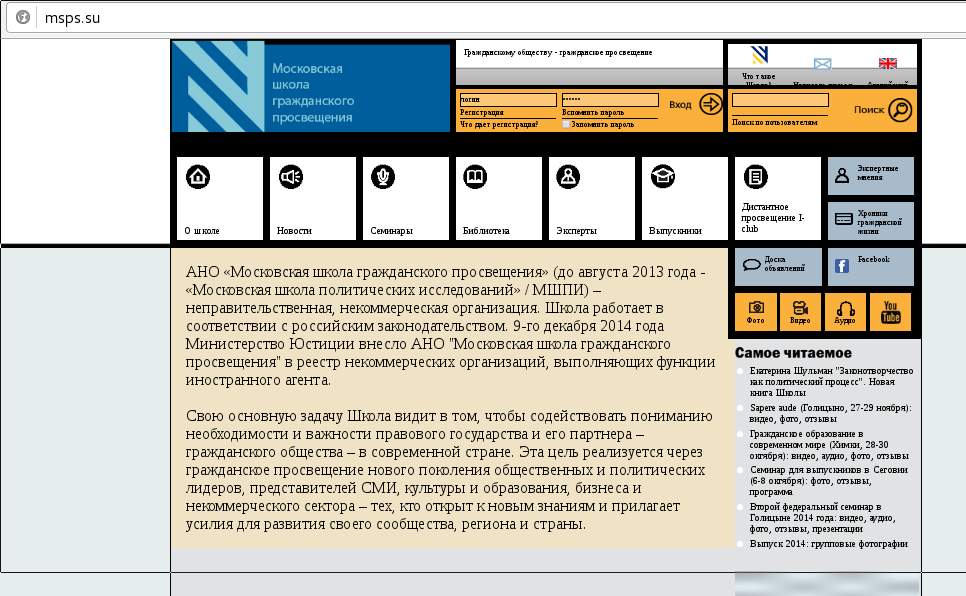Open the Новости menu tile
Viewport: 966px width, 596px height.
[313, 198]
